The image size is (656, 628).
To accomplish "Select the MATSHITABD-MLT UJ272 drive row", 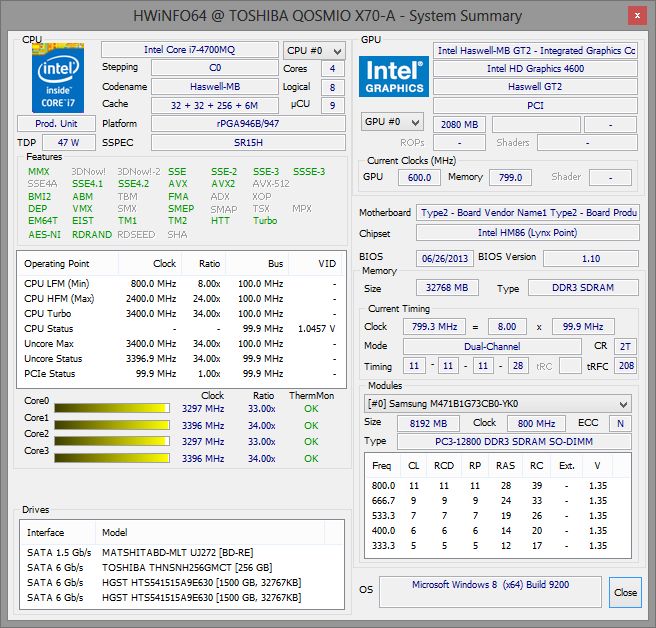I will [x=182, y=553].
